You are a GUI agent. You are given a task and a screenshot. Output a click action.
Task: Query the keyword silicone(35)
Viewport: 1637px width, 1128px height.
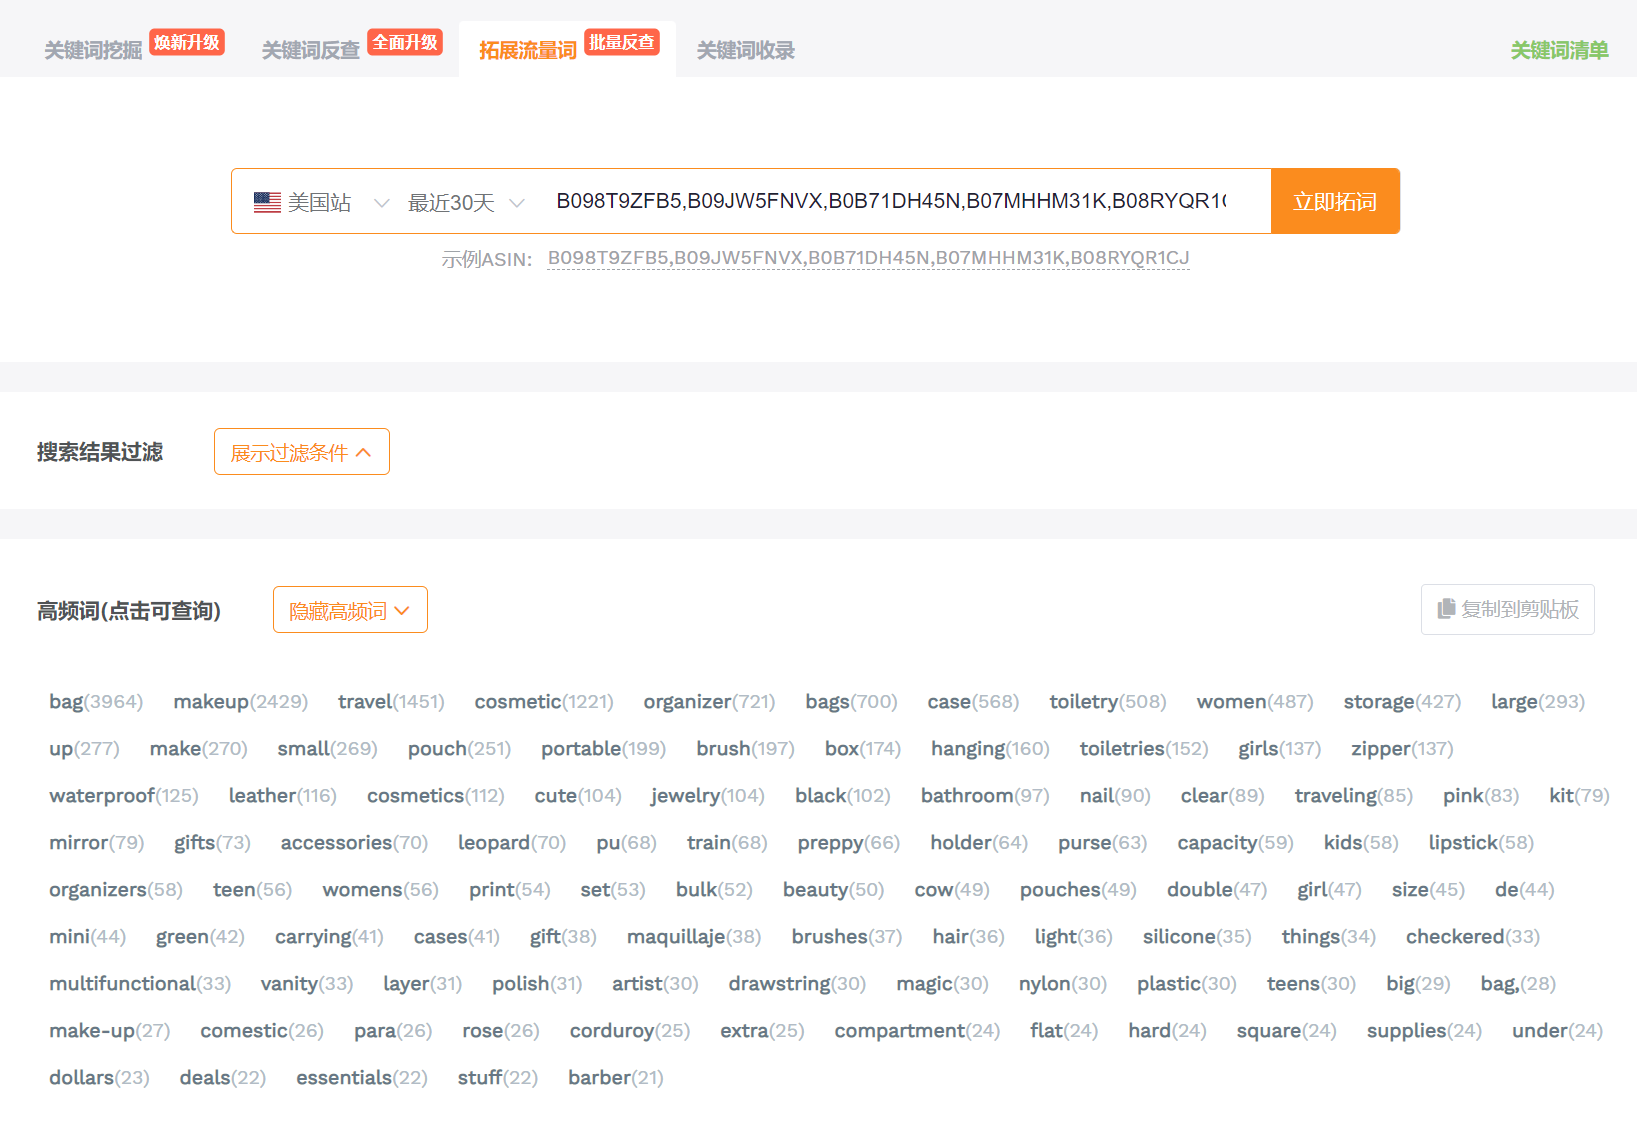pyautogui.click(x=1197, y=937)
